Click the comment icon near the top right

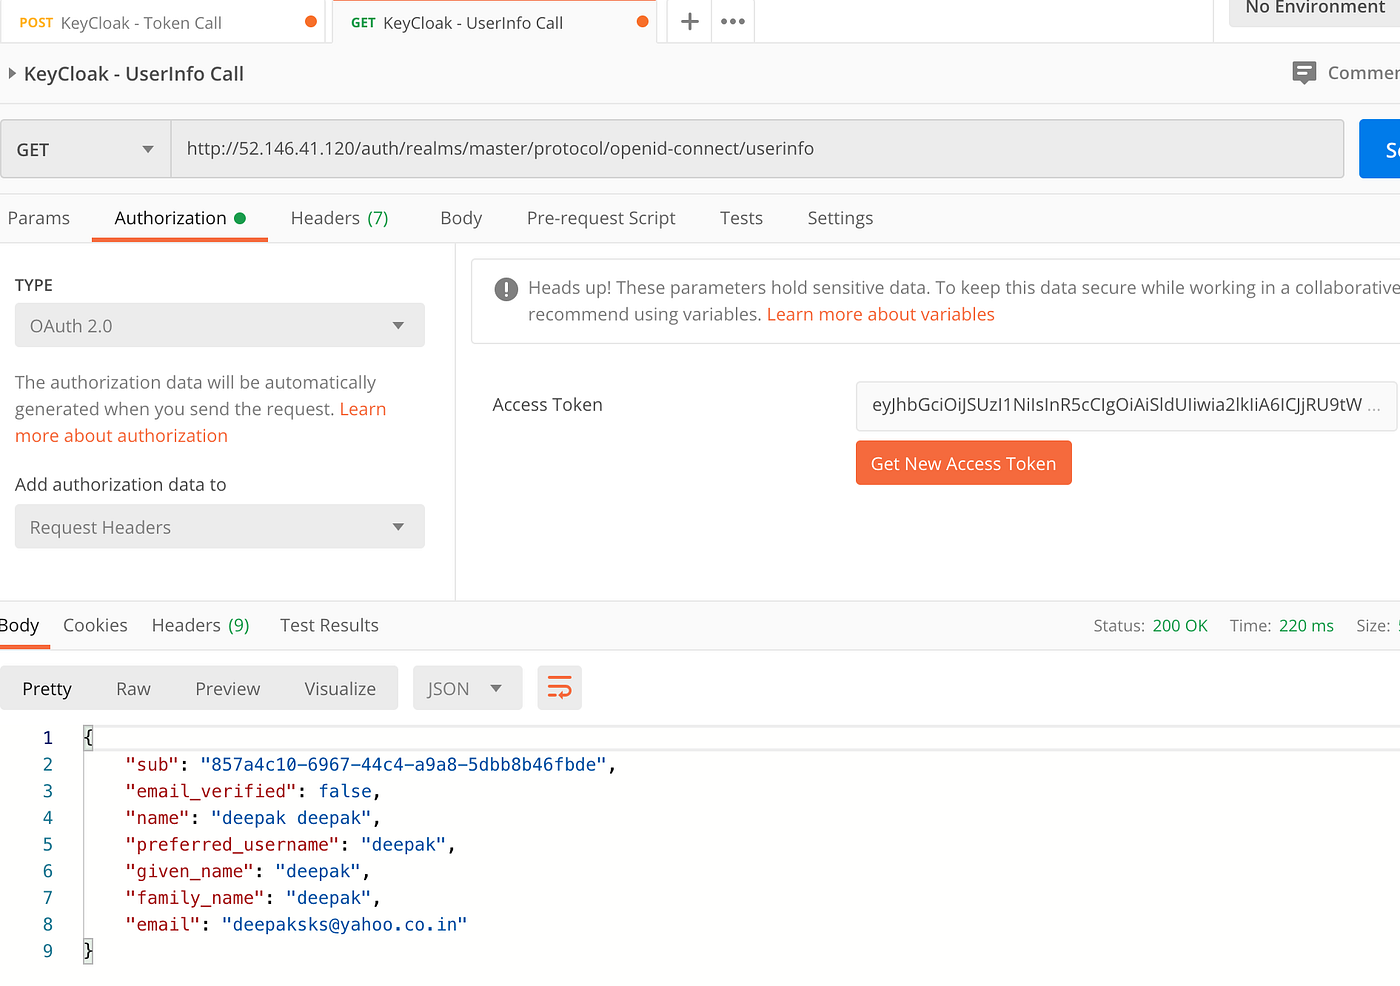1303,72
